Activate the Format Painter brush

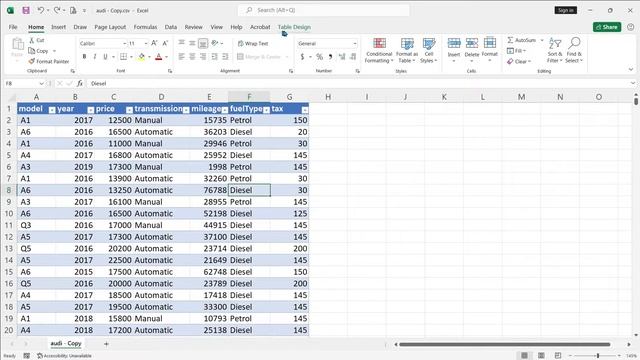(31, 61)
